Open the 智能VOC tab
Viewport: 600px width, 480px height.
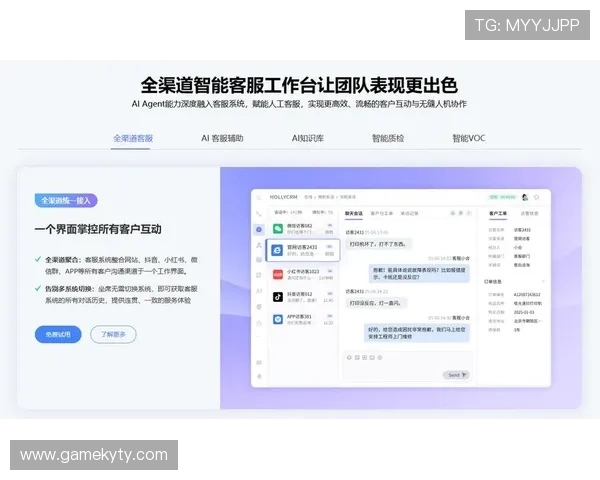[x=469, y=138]
